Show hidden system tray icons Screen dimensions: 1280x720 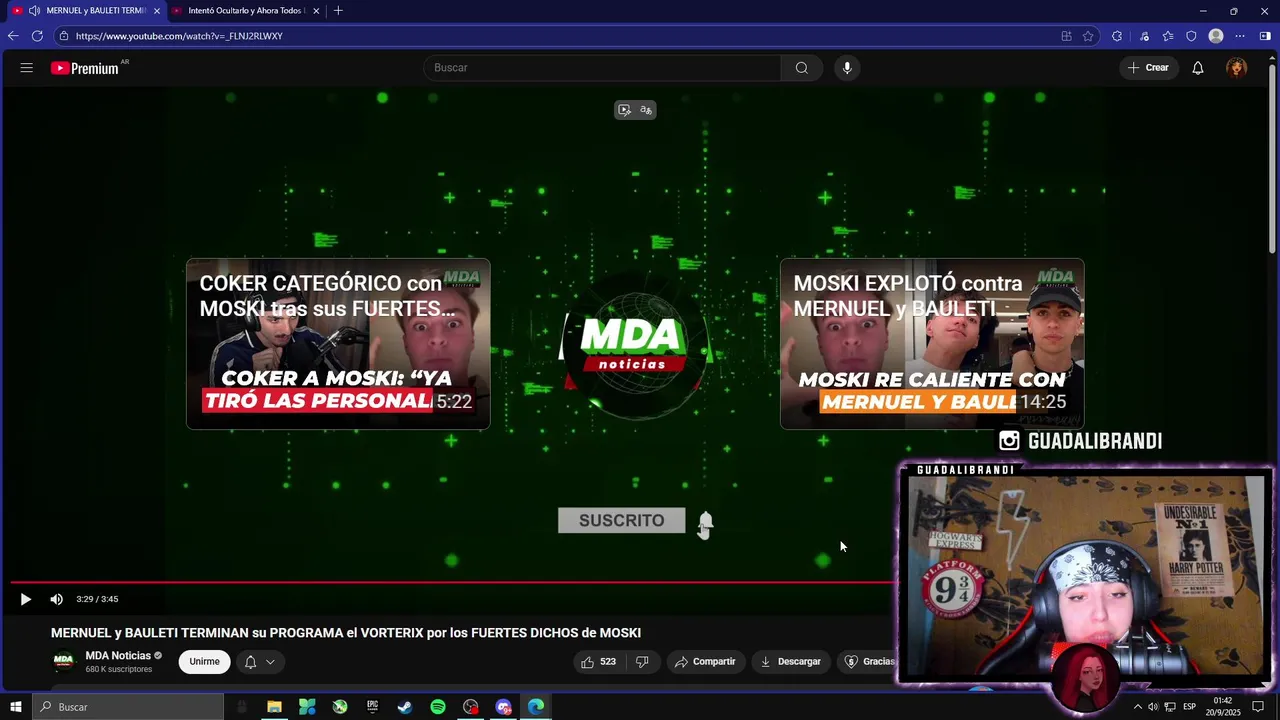point(1137,707)
